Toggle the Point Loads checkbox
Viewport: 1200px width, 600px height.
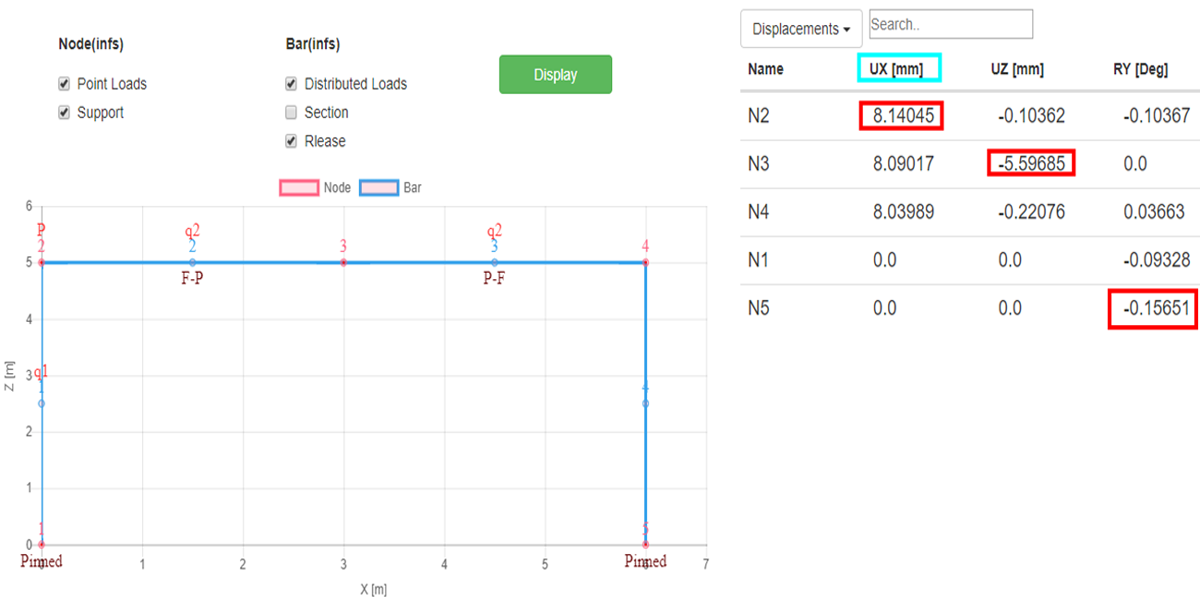65,84
